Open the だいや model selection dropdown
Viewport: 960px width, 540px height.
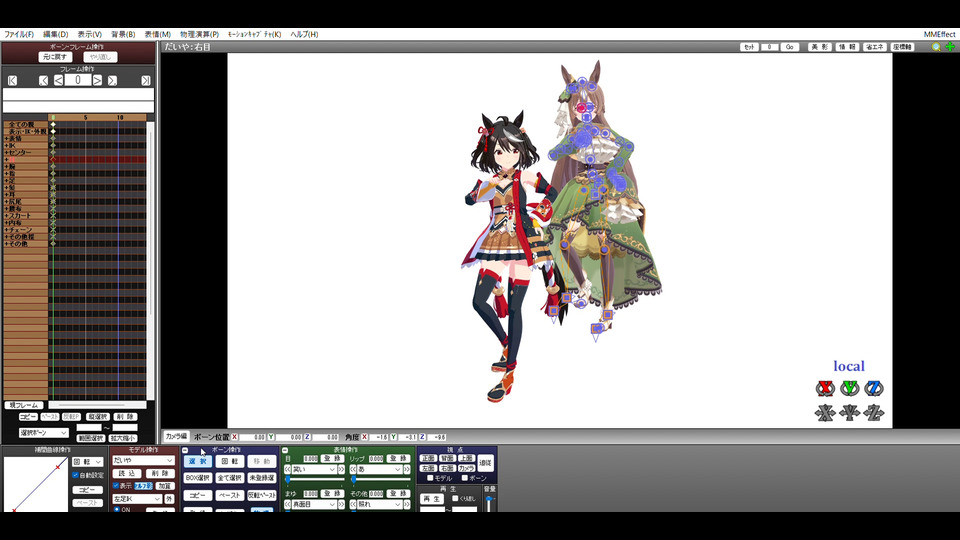click(143, 460)
